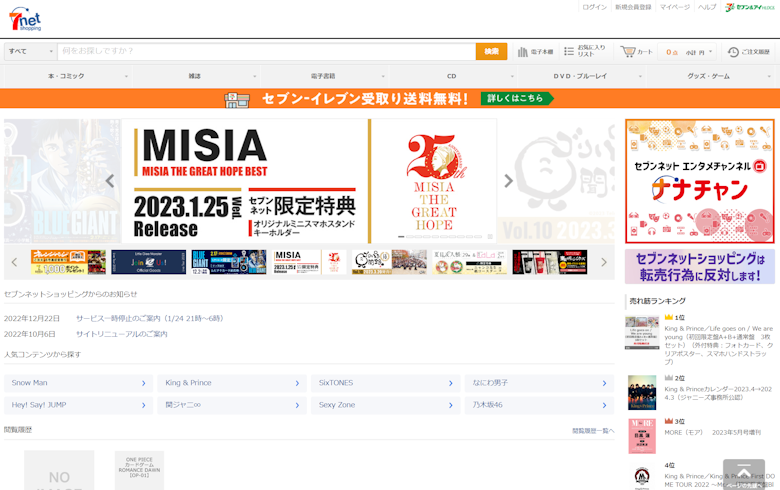This screenshot has height=490, width=780.
Task: Open the すべて category dropdown
Action: pyautogui.click(x=30, y=51)
